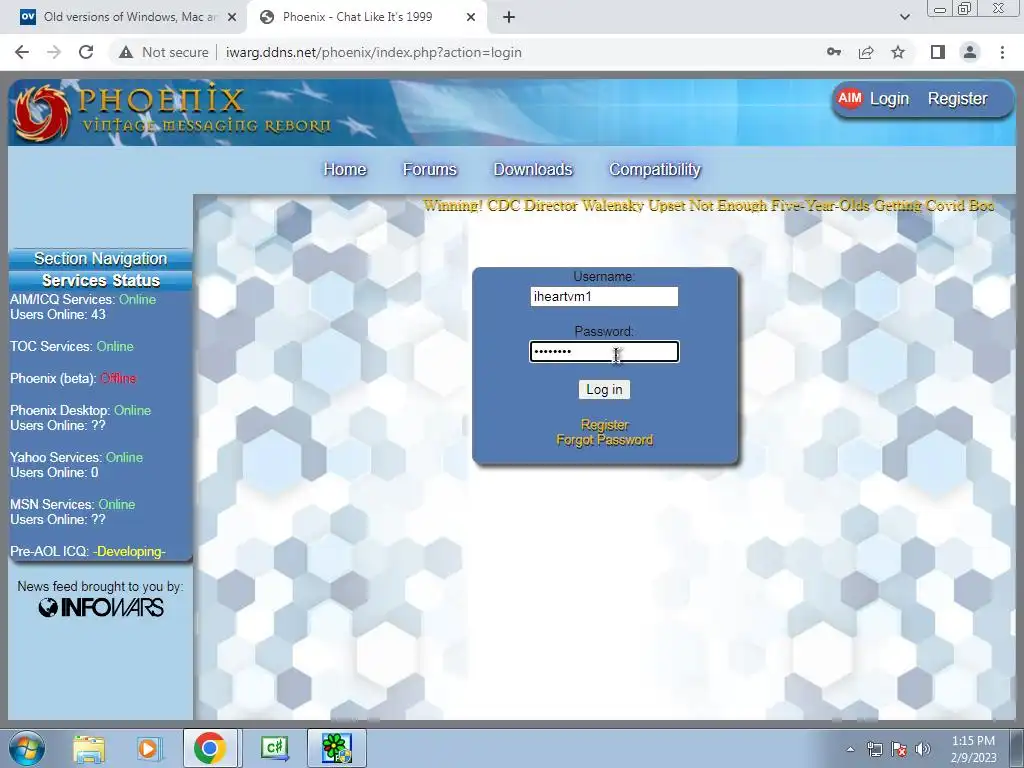Open the Register link below Log in
Viewport: 1024px width, 768px height.
point(605,424)
